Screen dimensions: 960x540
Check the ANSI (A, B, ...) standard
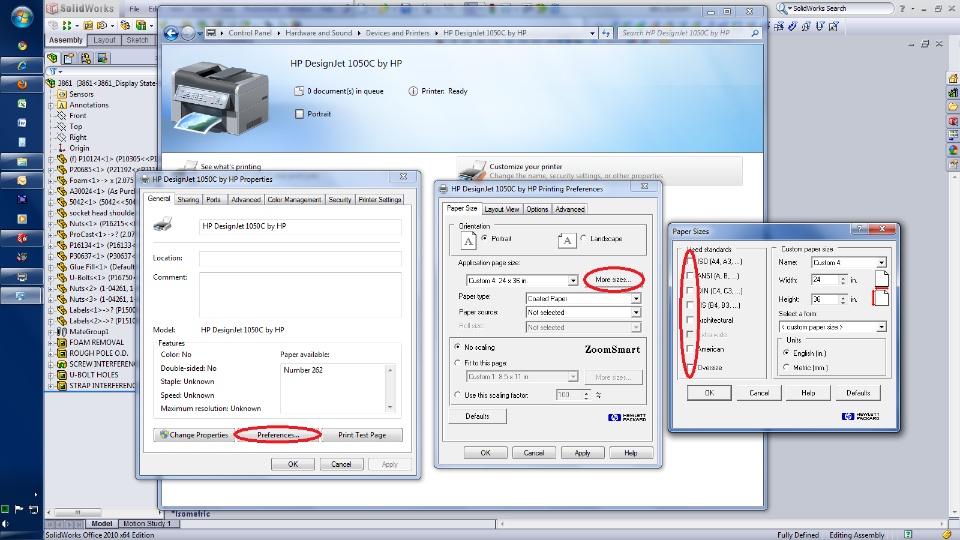pos(690,276)
